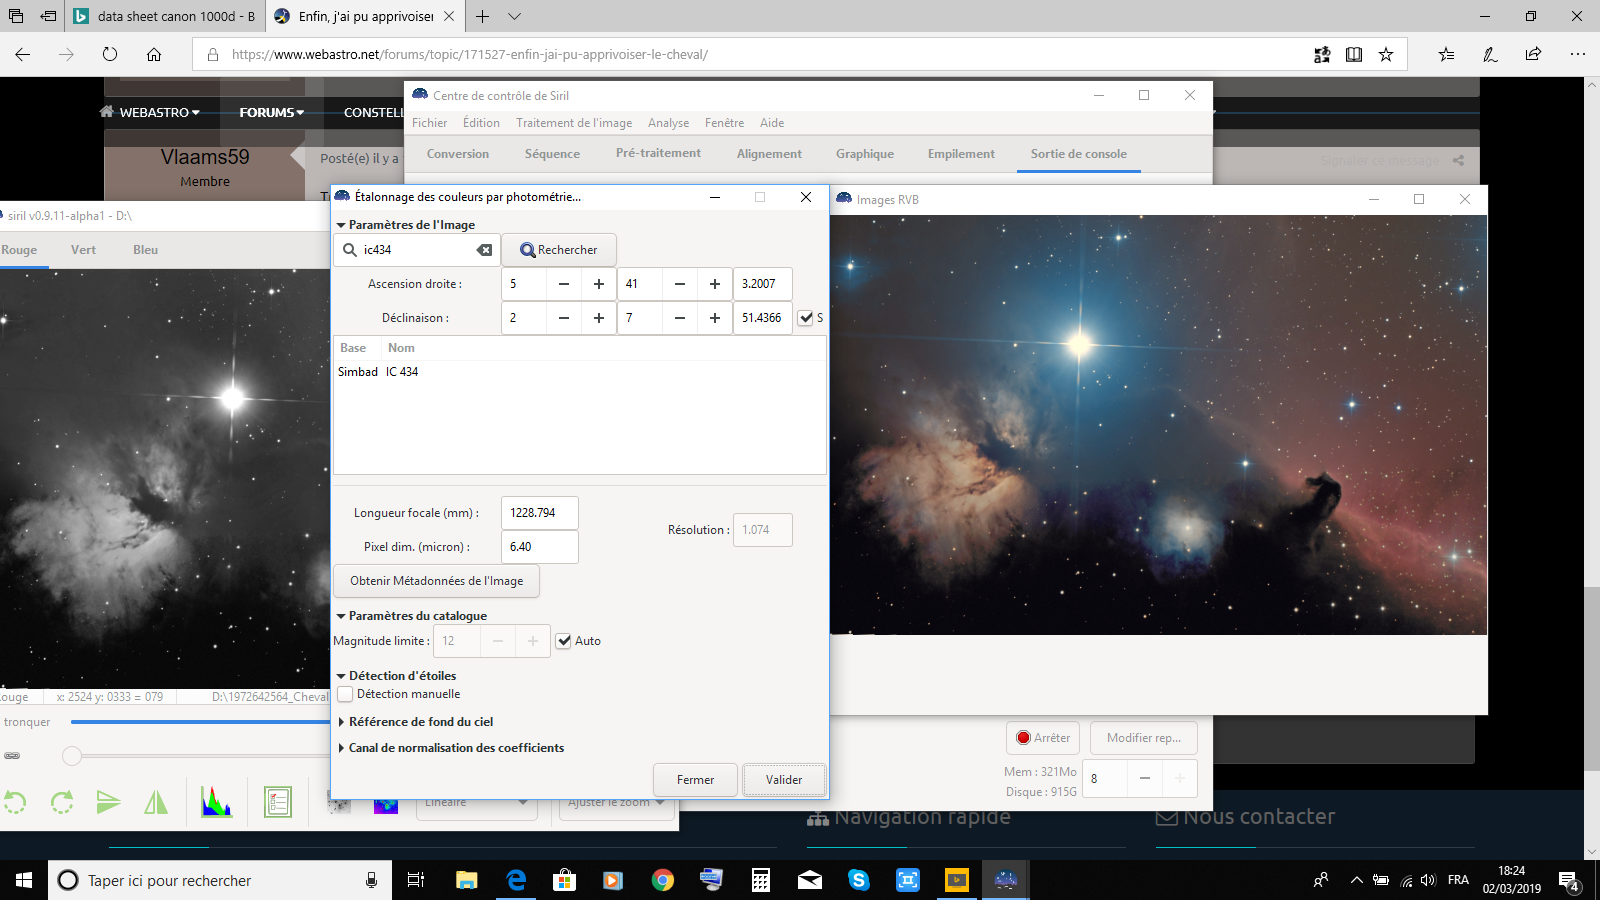1600x900 pixels.
Task: Expand Référence de fond du ciel
Action: click(341, 722)
